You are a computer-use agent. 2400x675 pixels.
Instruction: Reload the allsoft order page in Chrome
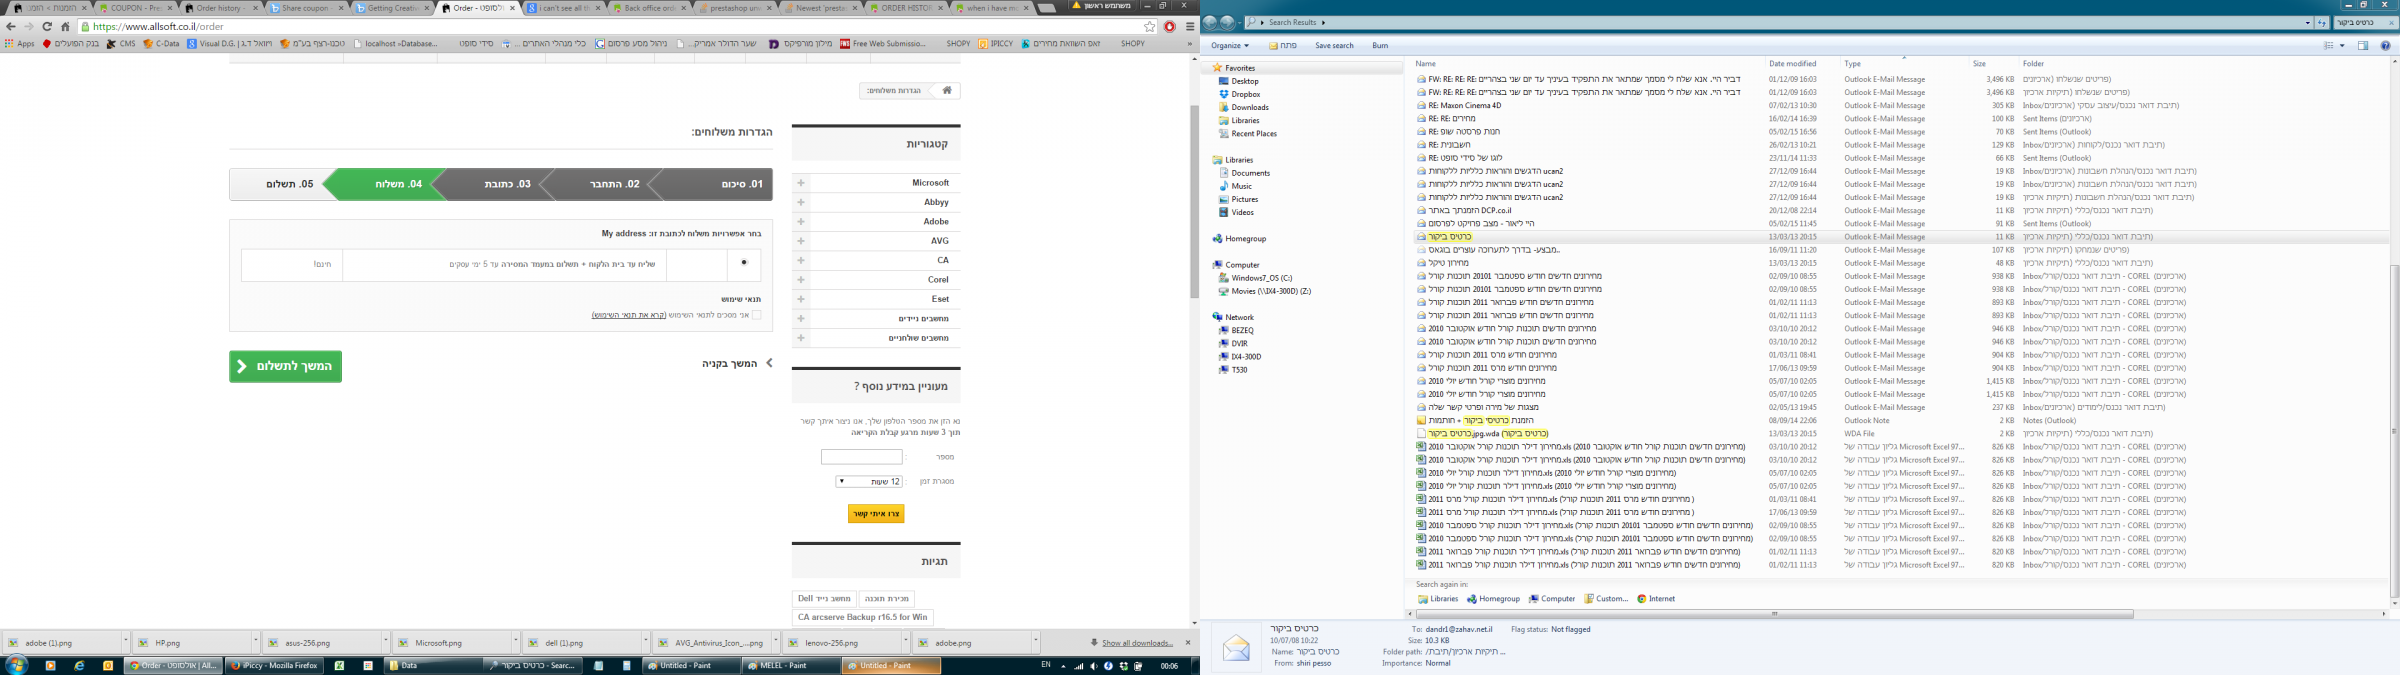(x=47, y=27)
